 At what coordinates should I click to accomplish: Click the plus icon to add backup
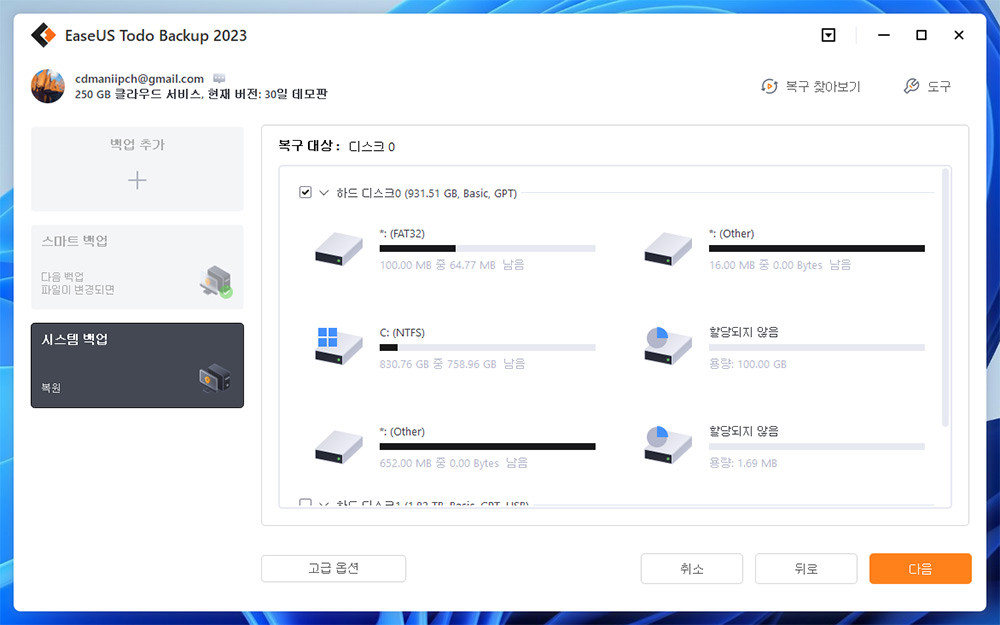(137, 180)
